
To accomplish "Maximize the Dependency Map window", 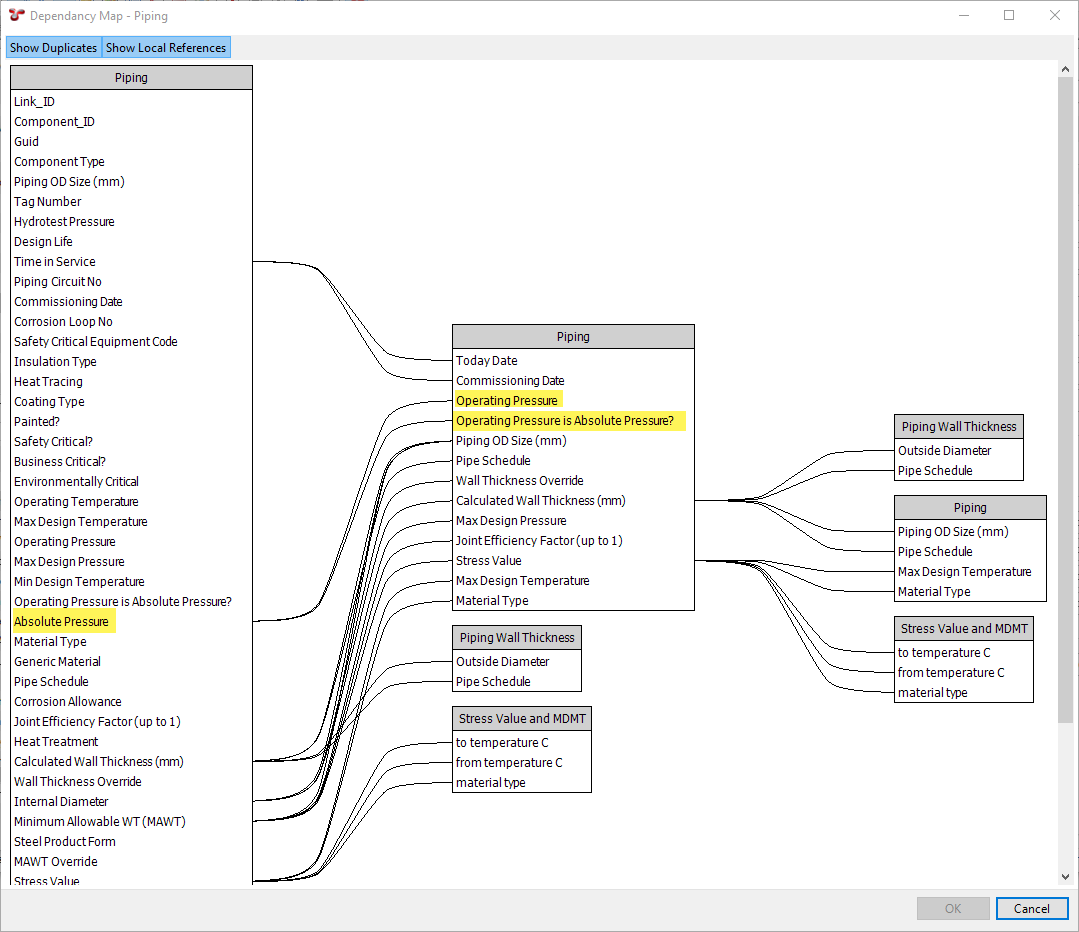I will [x=1009, y=15].
